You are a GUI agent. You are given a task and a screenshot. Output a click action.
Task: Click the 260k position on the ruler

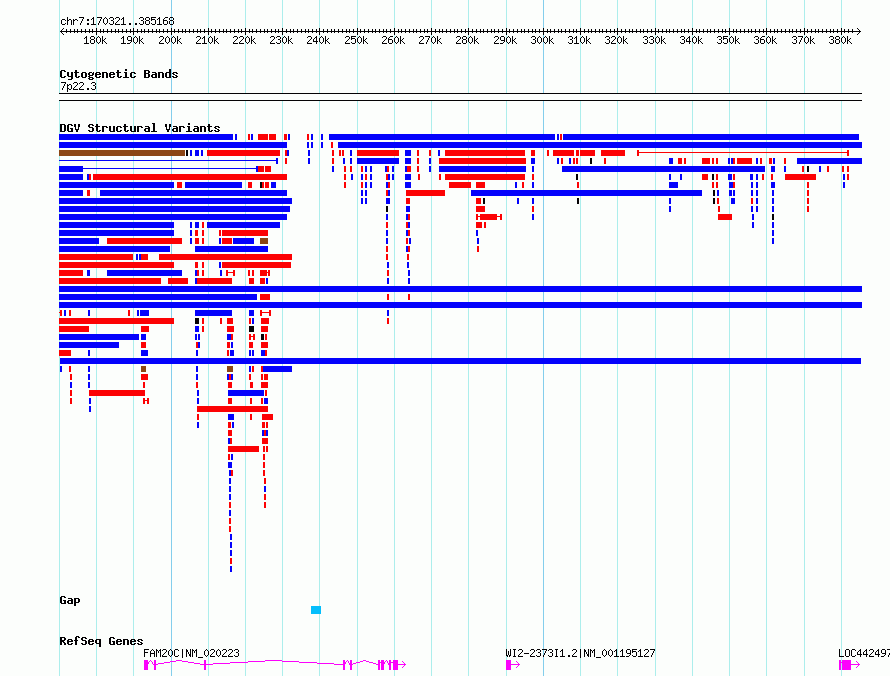tap(393, 40)
